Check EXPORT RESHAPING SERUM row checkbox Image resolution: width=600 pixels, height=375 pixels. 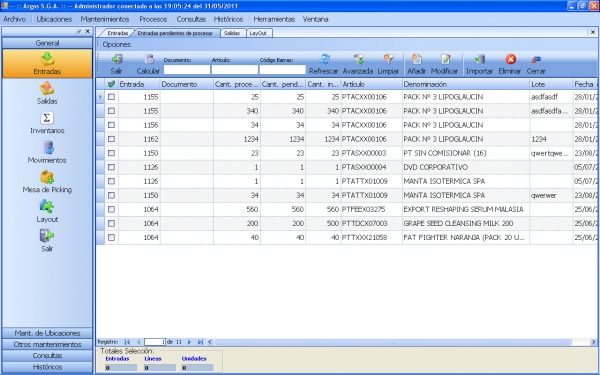point(111,209)
